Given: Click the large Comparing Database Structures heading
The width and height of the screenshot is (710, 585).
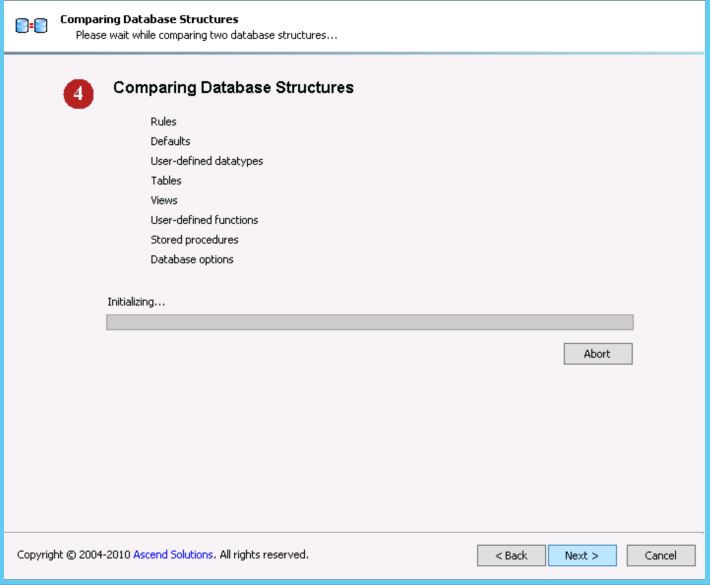Looking at the screenshot, I should [233, 88].
